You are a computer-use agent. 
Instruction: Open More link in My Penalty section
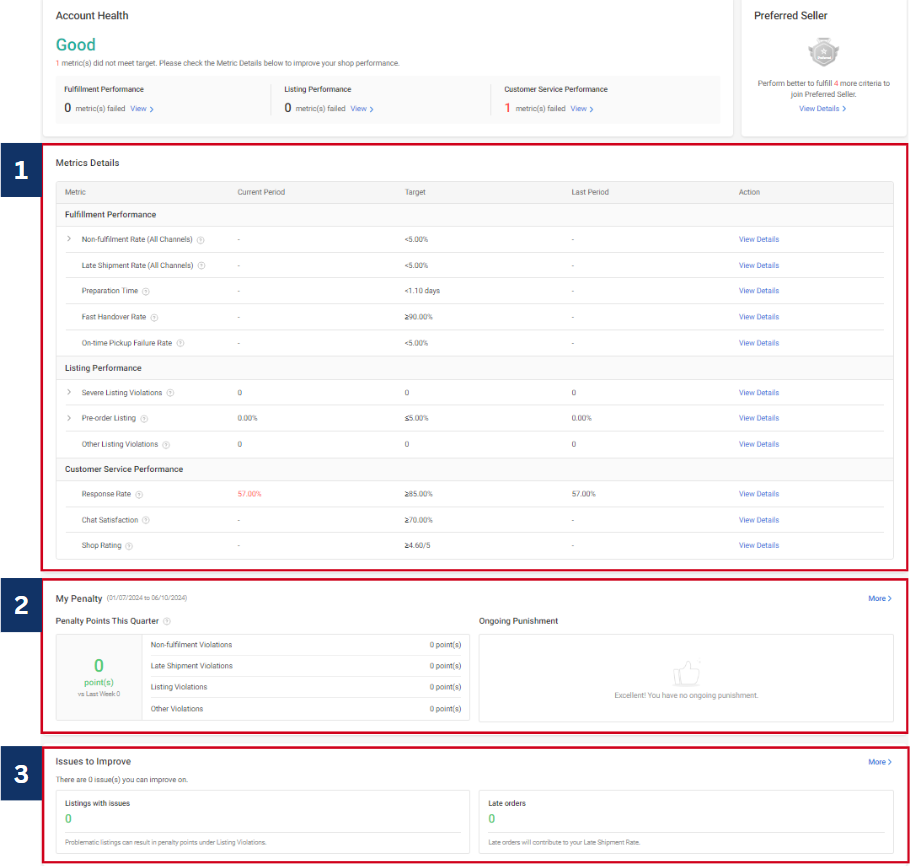tap(879, 599)
